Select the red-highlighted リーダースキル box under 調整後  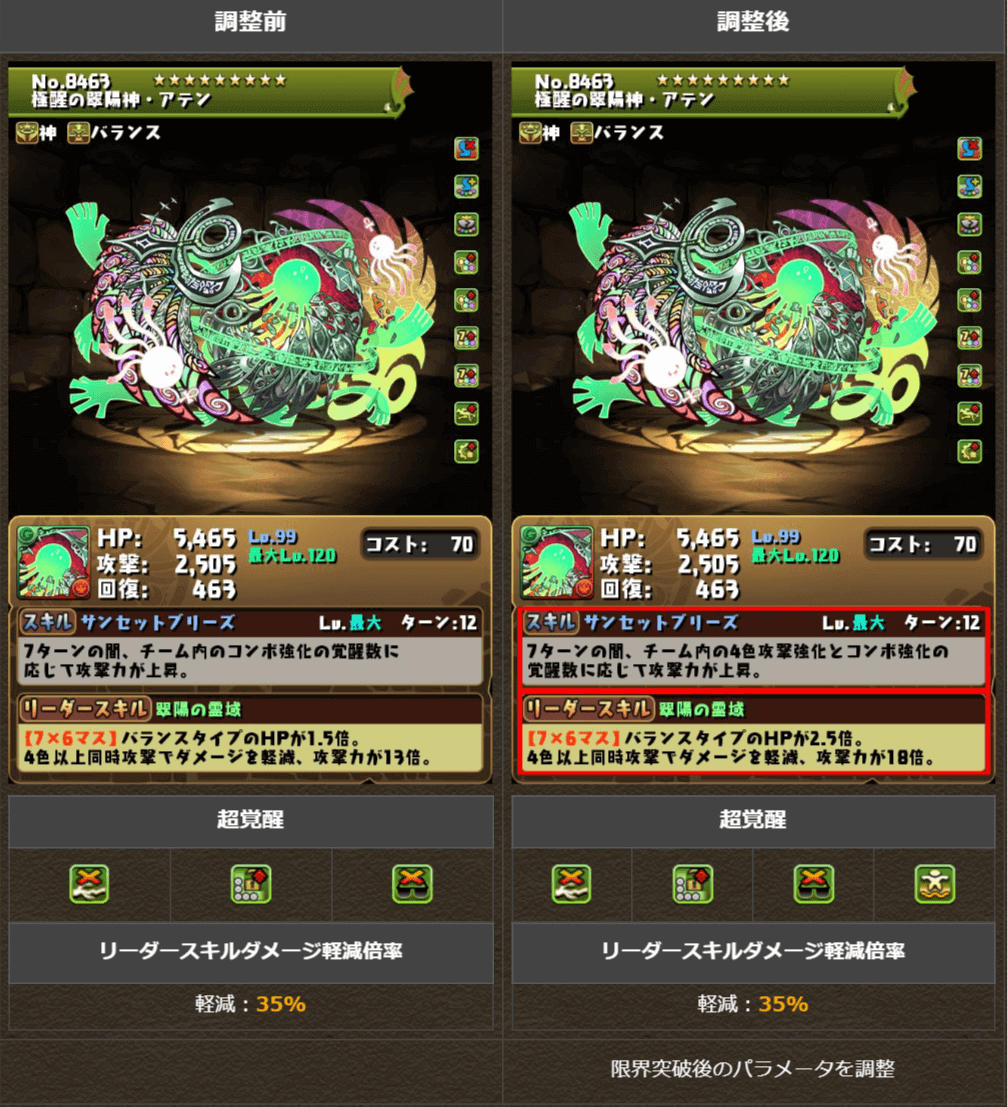tap(753, 734)
